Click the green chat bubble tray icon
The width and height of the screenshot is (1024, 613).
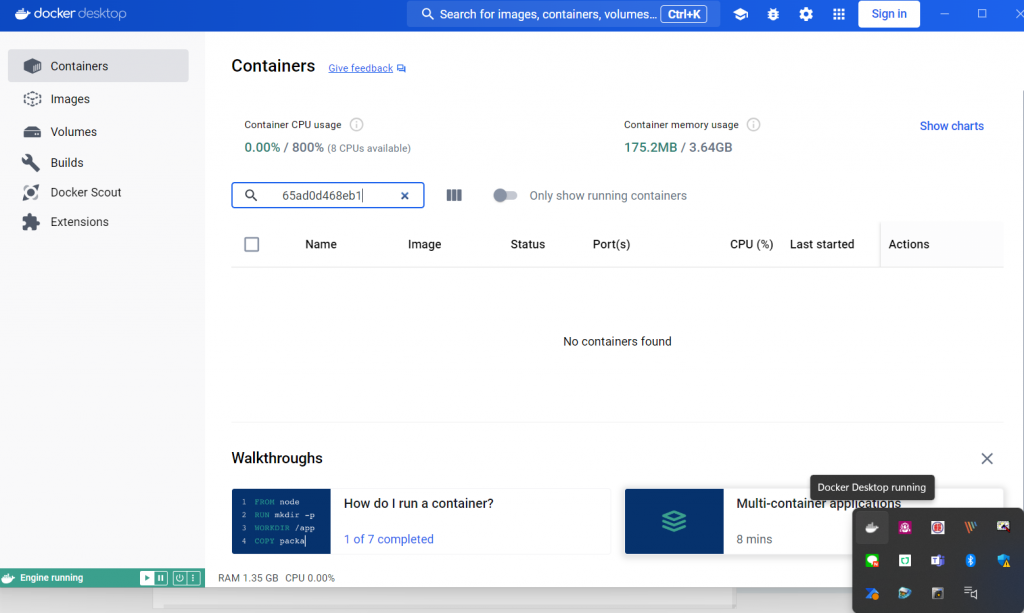tap(872, 560)
